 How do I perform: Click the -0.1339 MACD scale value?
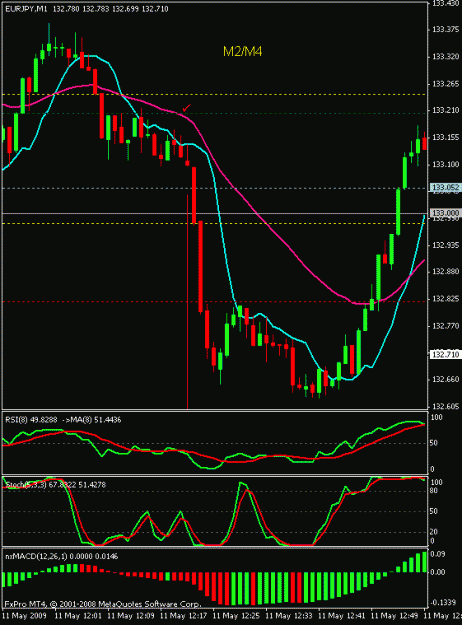click(x=443, y=602)
